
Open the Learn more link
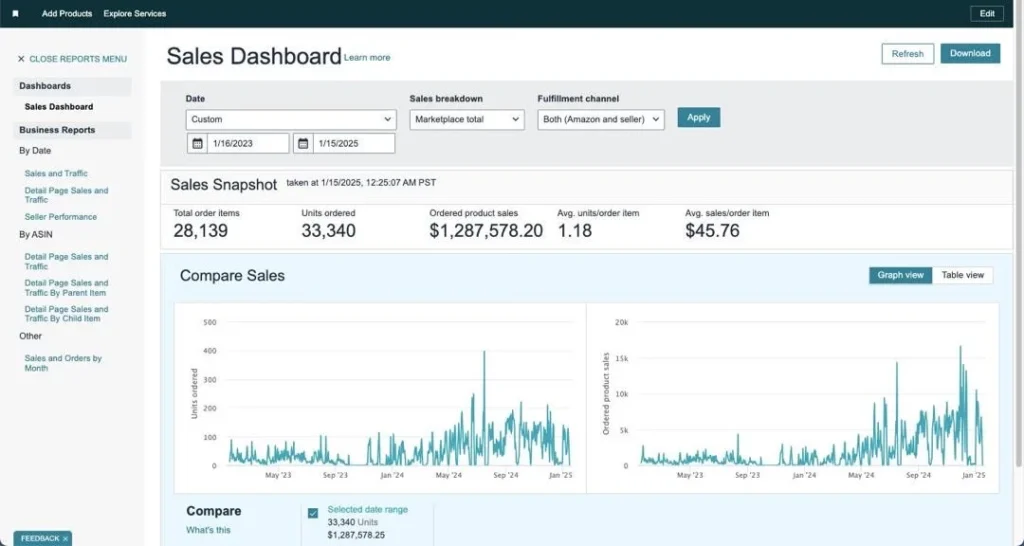pos(367,58)
